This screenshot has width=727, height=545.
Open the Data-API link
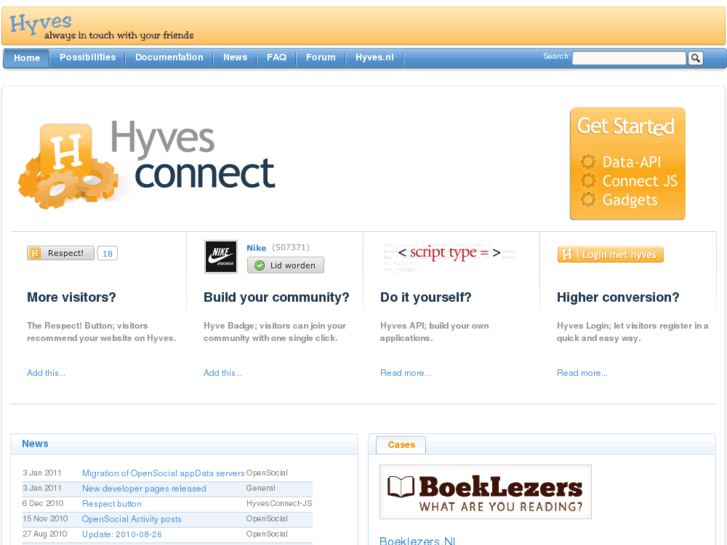(631, 162)
